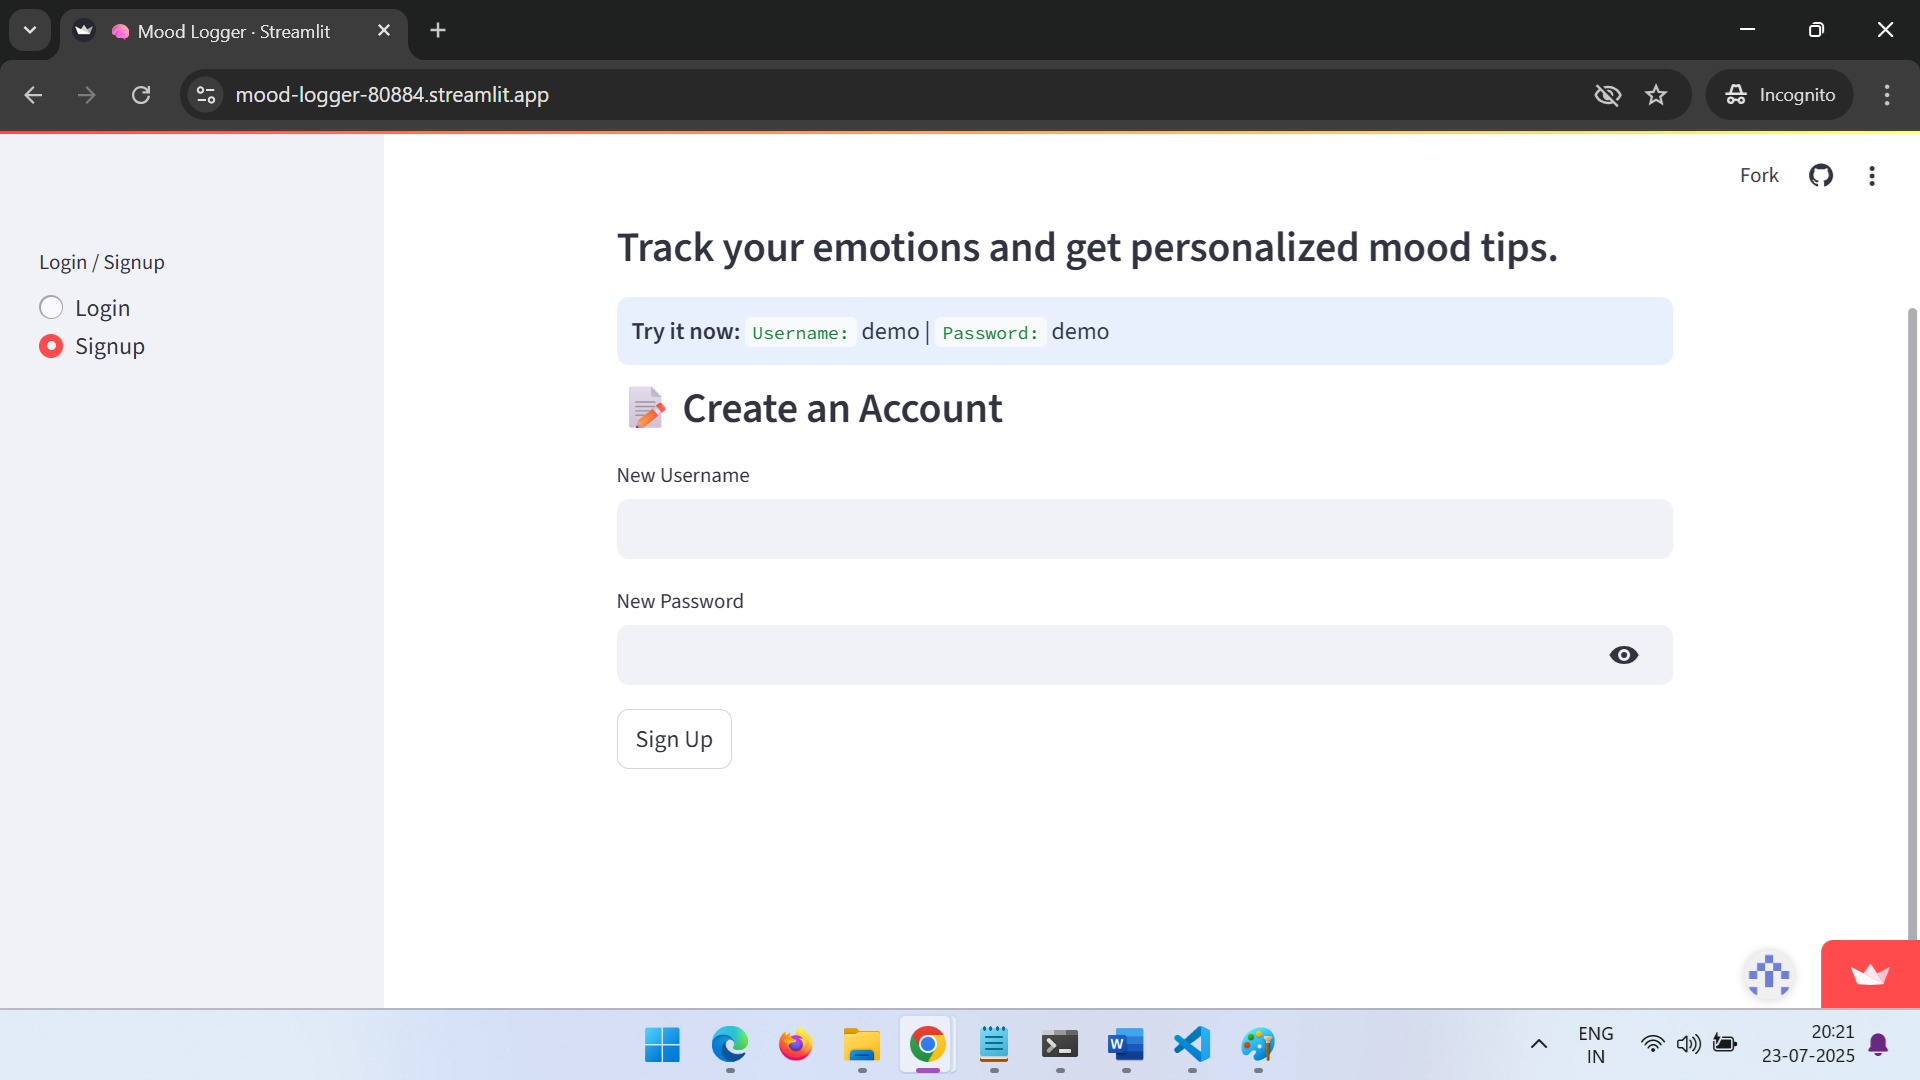Click the tracking protection eye icon
The height and width of the screenshot is (1080, 1920).
click(x=1607, y=95)
